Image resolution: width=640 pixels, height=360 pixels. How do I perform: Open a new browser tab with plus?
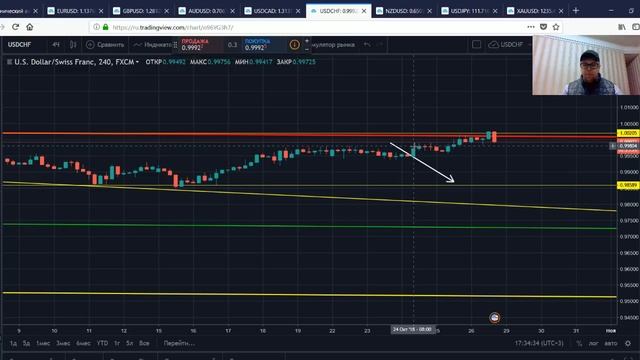click(x=576, y=11)
